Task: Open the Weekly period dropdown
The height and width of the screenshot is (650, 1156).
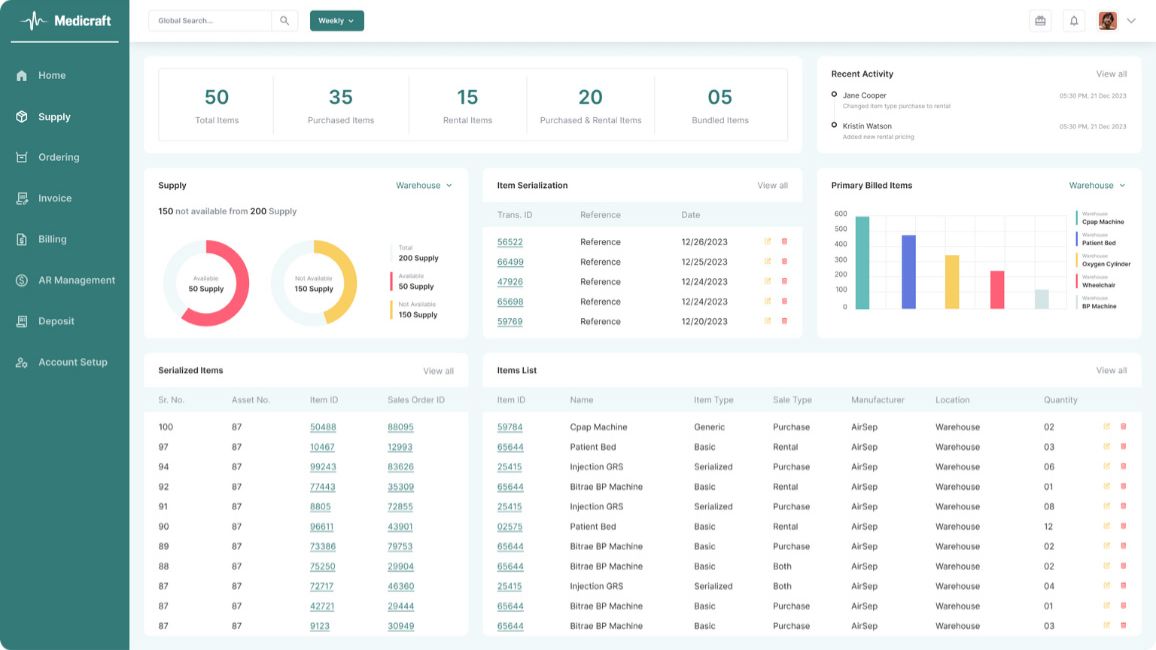Action: (336, 21)
